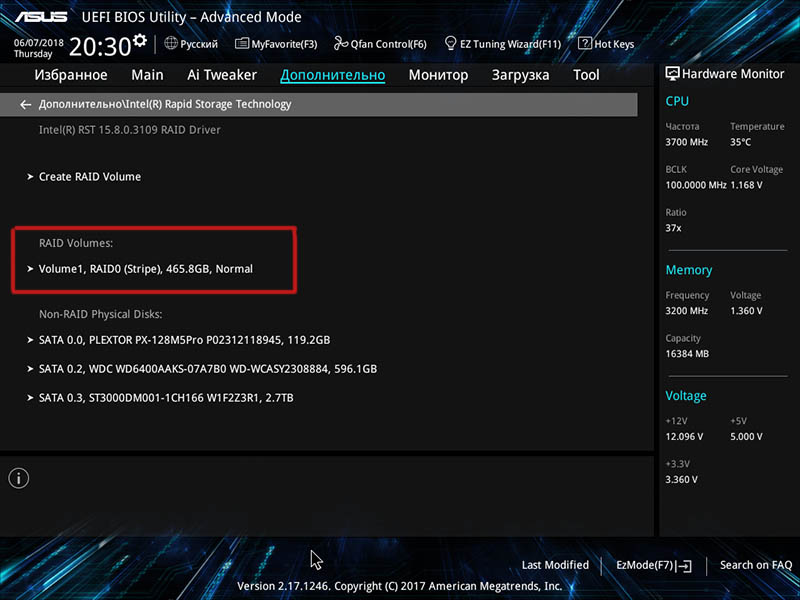Expand Create RAID Volume arrow
This screenshot has width=800, height=600.
30,177
